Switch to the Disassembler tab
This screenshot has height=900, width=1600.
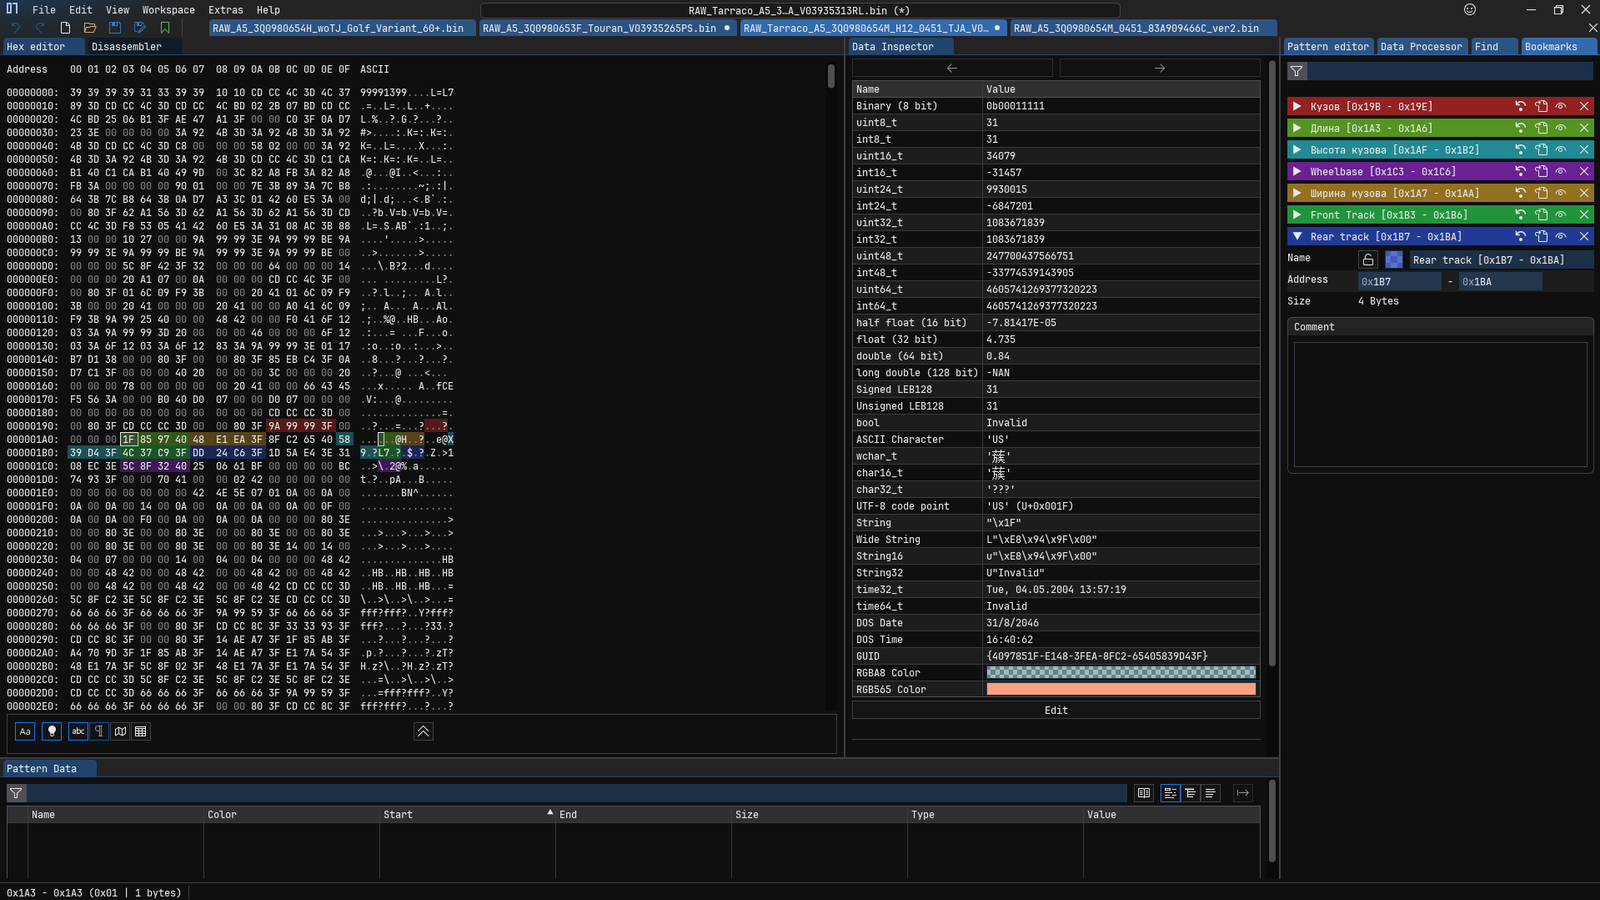[126, 47]
